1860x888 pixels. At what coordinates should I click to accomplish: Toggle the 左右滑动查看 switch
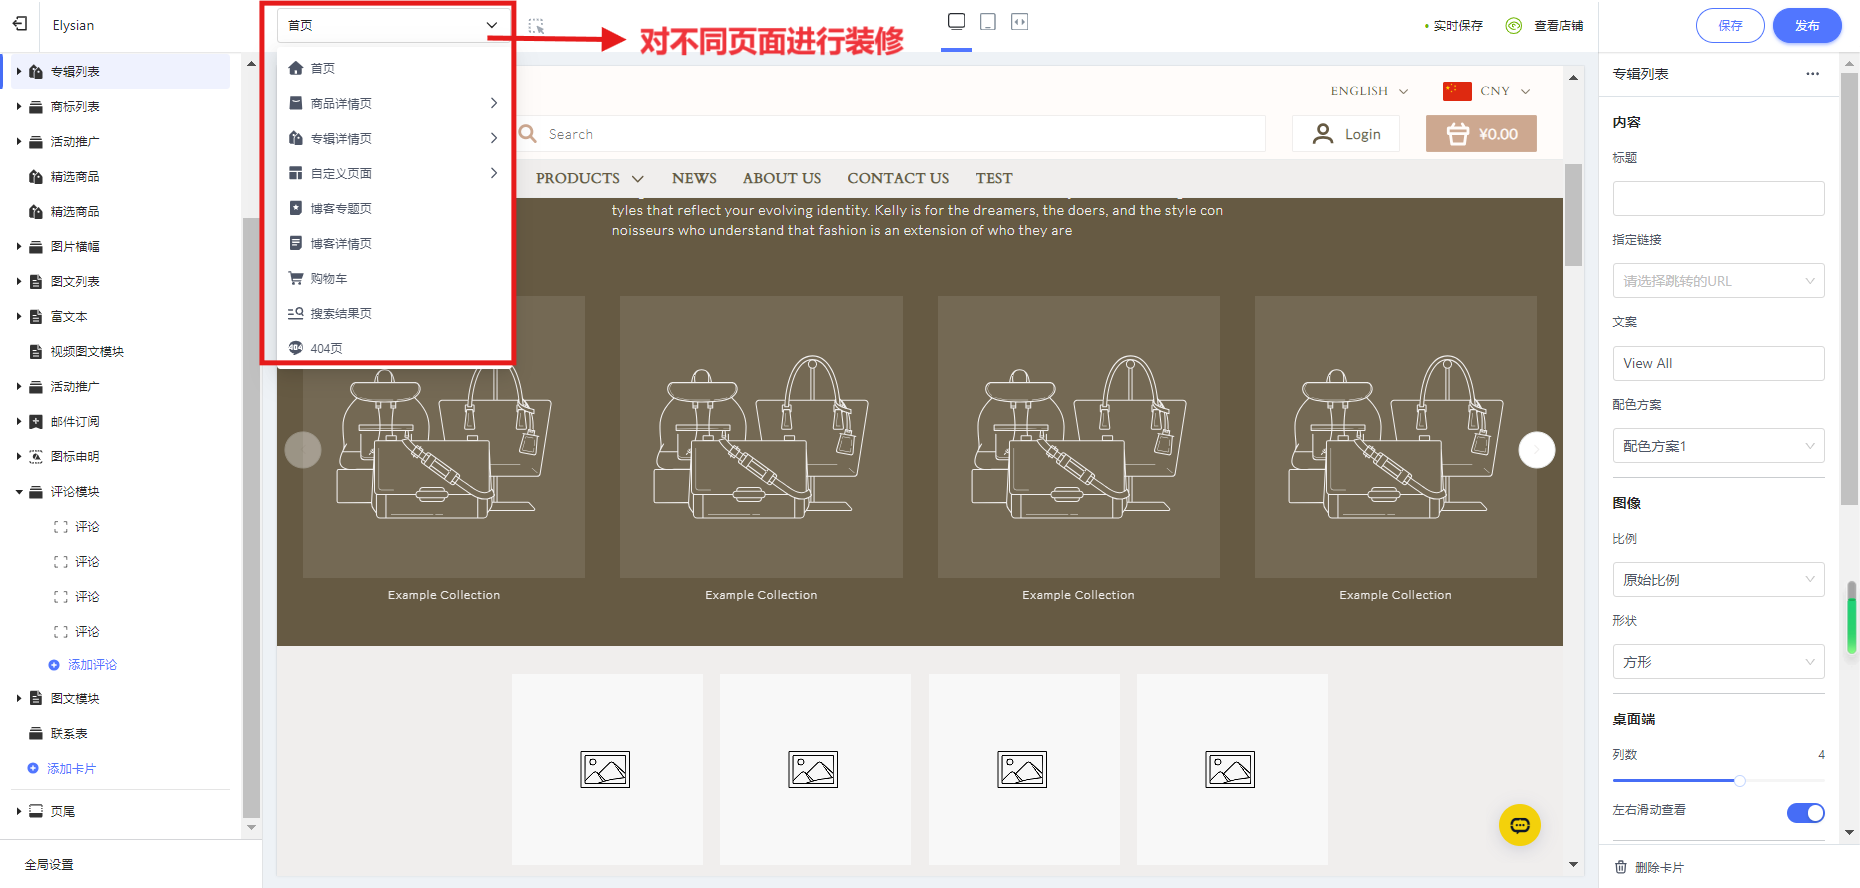pos(1805,812)
